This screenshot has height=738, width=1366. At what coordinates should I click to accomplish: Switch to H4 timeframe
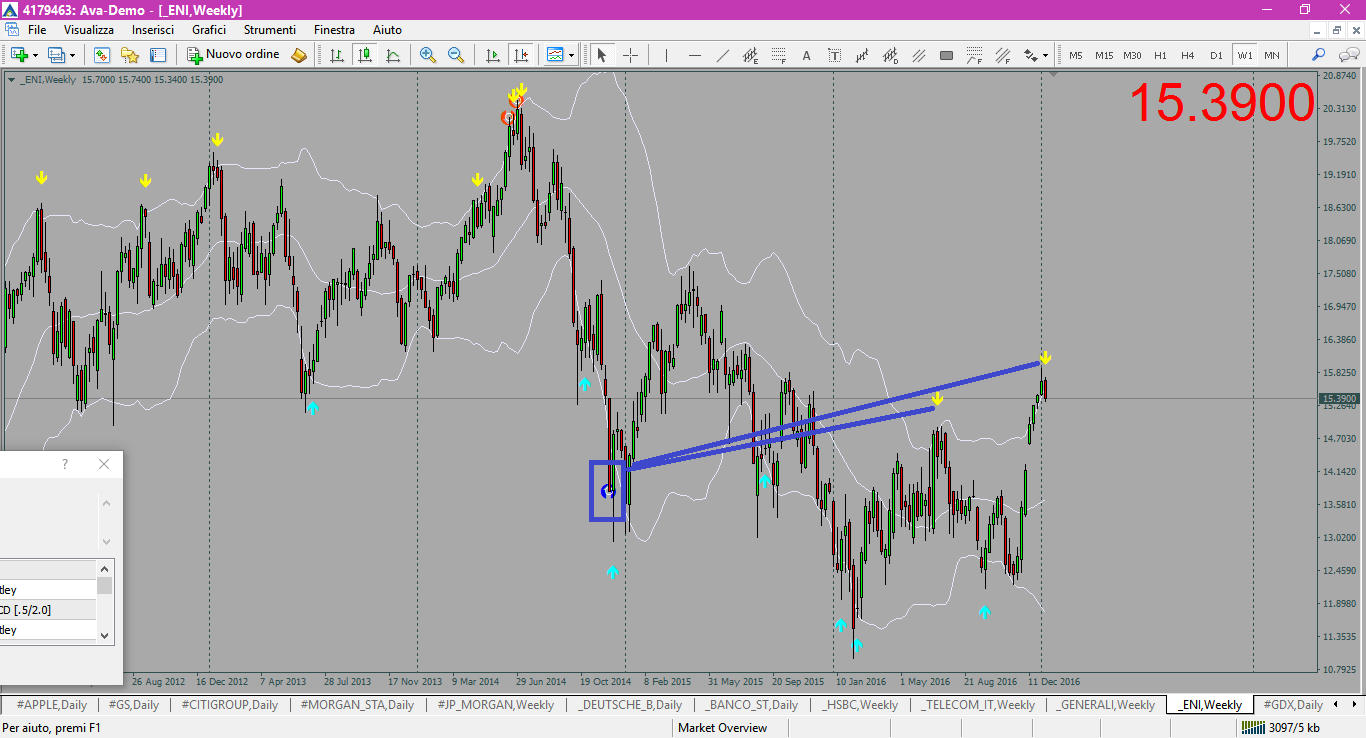point(1188,55)
